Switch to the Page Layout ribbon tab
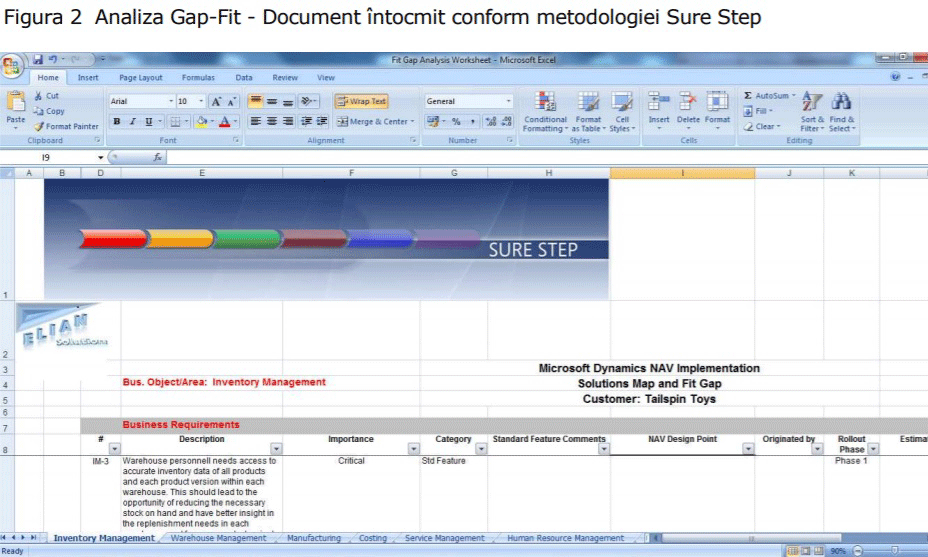 coord(140,77)
